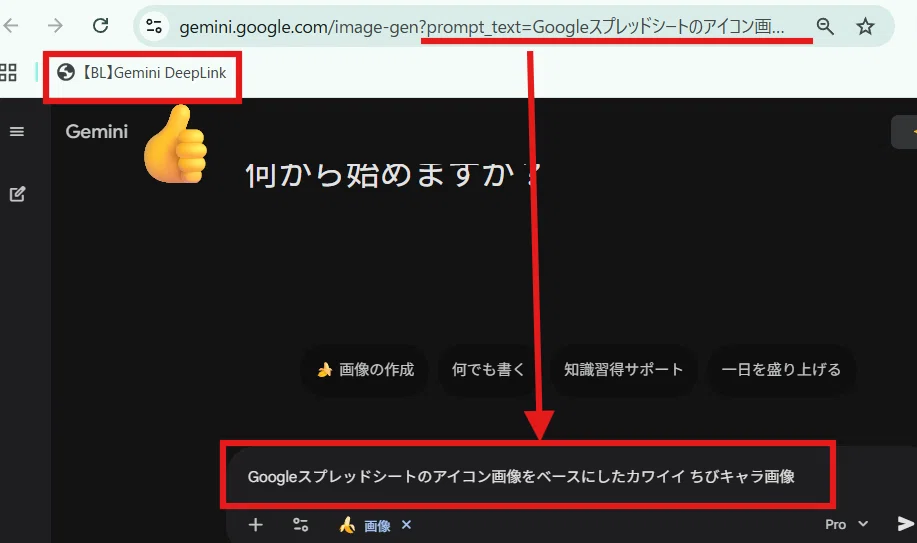Viewport: 917px width, 543px height.
Task: Click the 画像 tool chip with banana icon
Action: coord(366,525)
